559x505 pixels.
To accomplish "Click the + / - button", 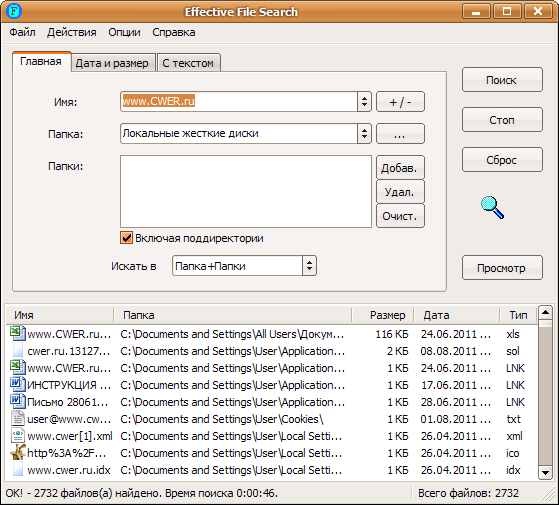I will point(400,102).
